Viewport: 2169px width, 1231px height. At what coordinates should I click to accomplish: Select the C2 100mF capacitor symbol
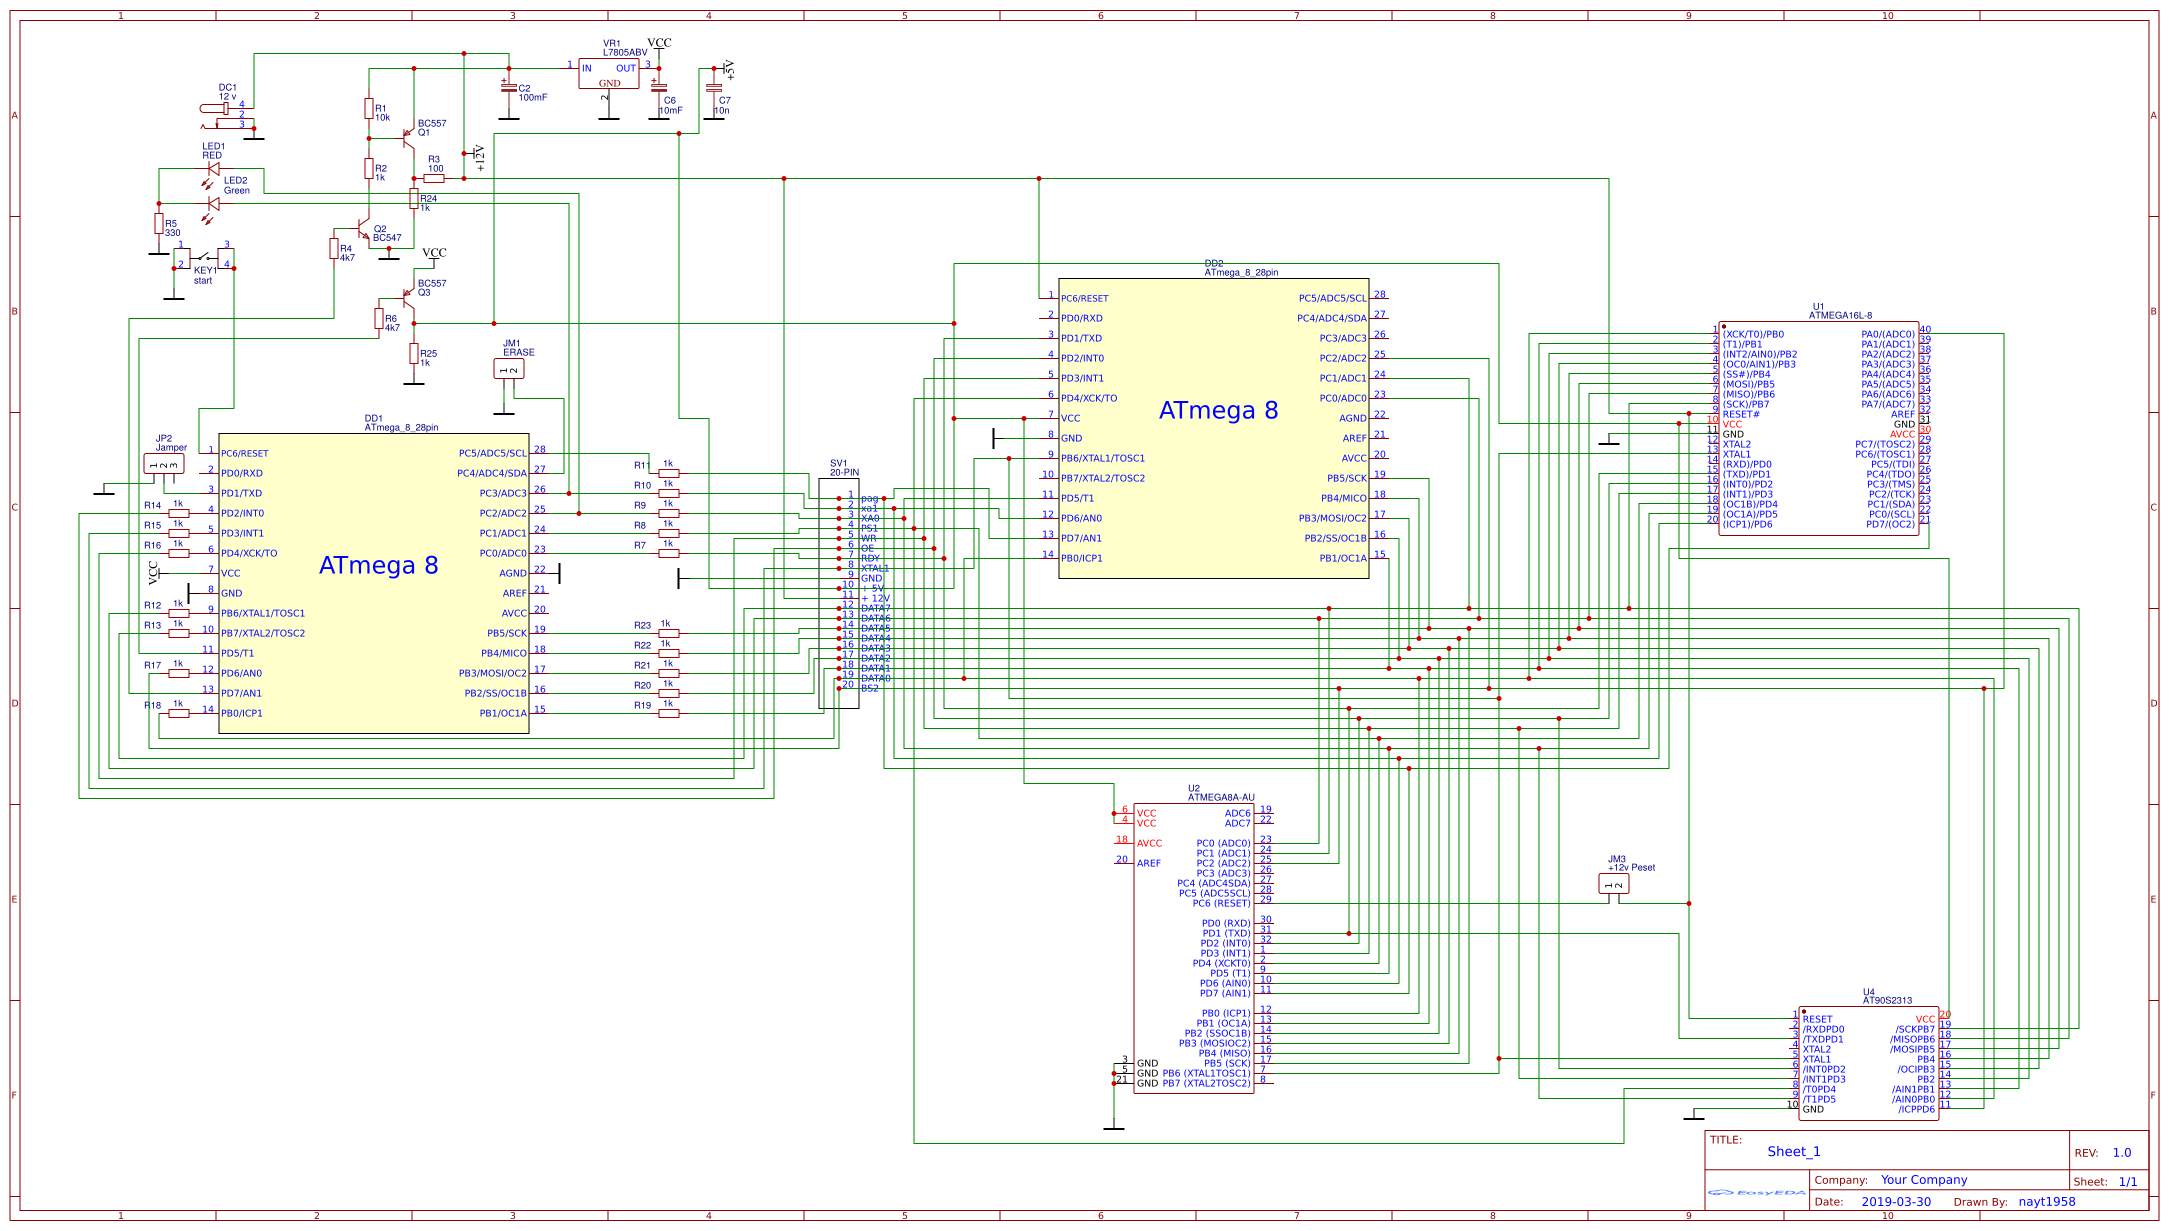[508, 88]
